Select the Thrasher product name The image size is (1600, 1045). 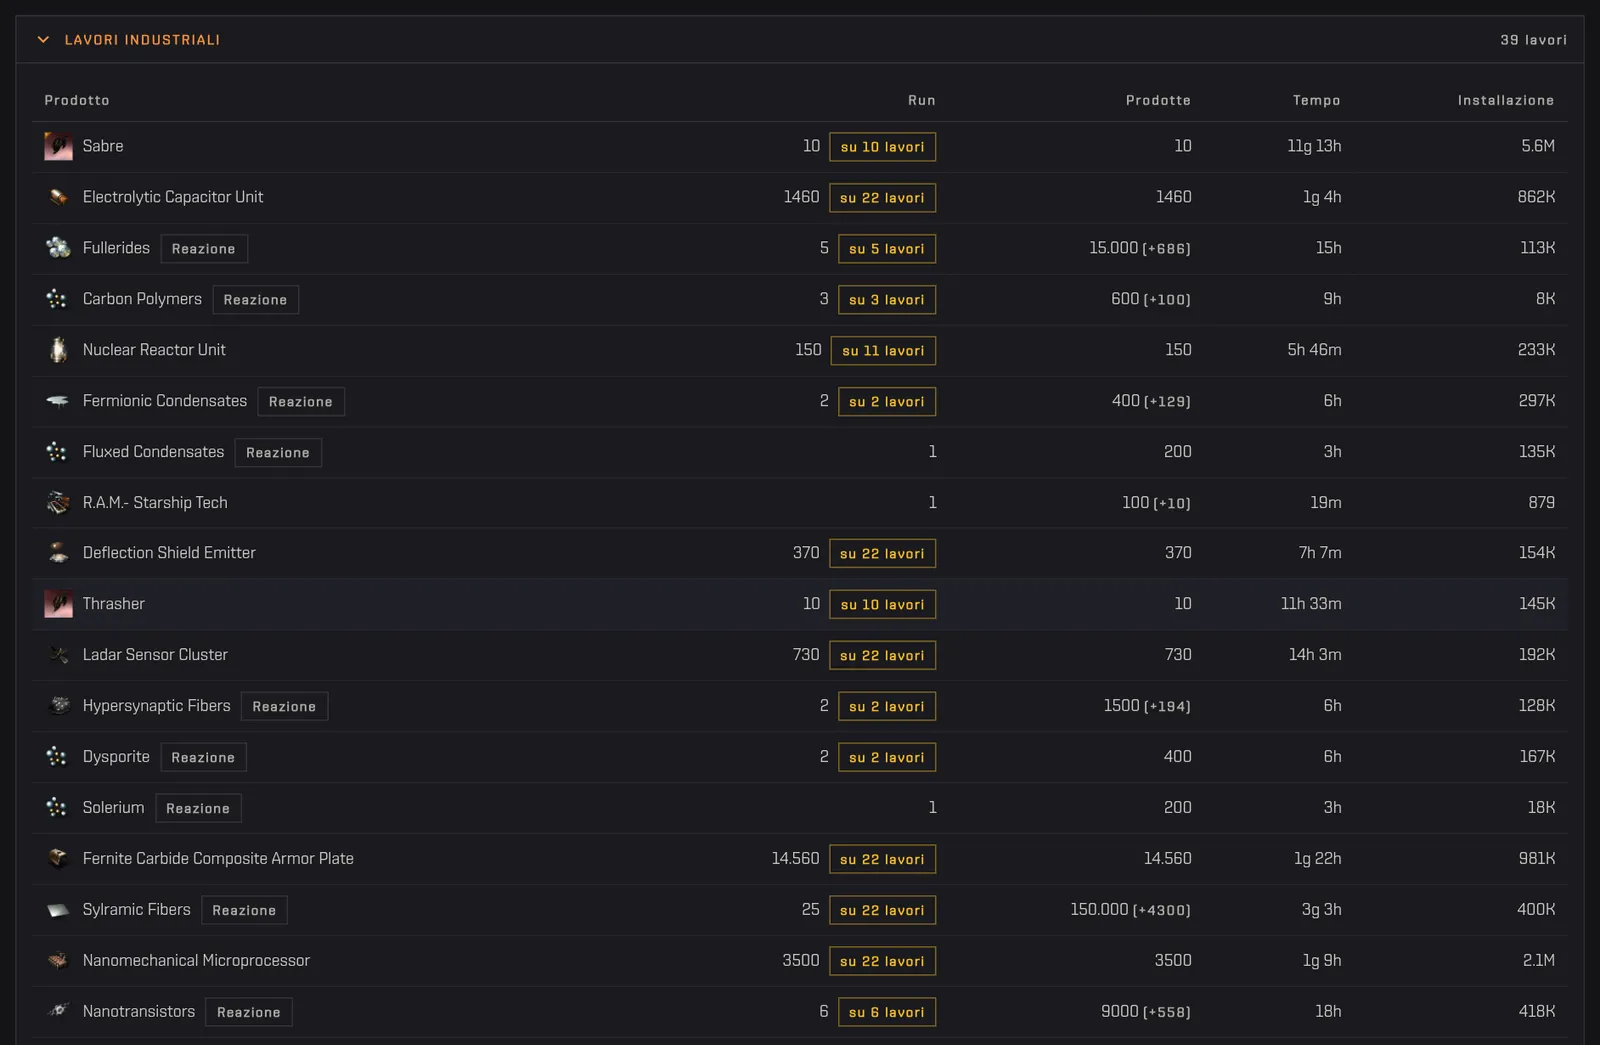(114, 604)
